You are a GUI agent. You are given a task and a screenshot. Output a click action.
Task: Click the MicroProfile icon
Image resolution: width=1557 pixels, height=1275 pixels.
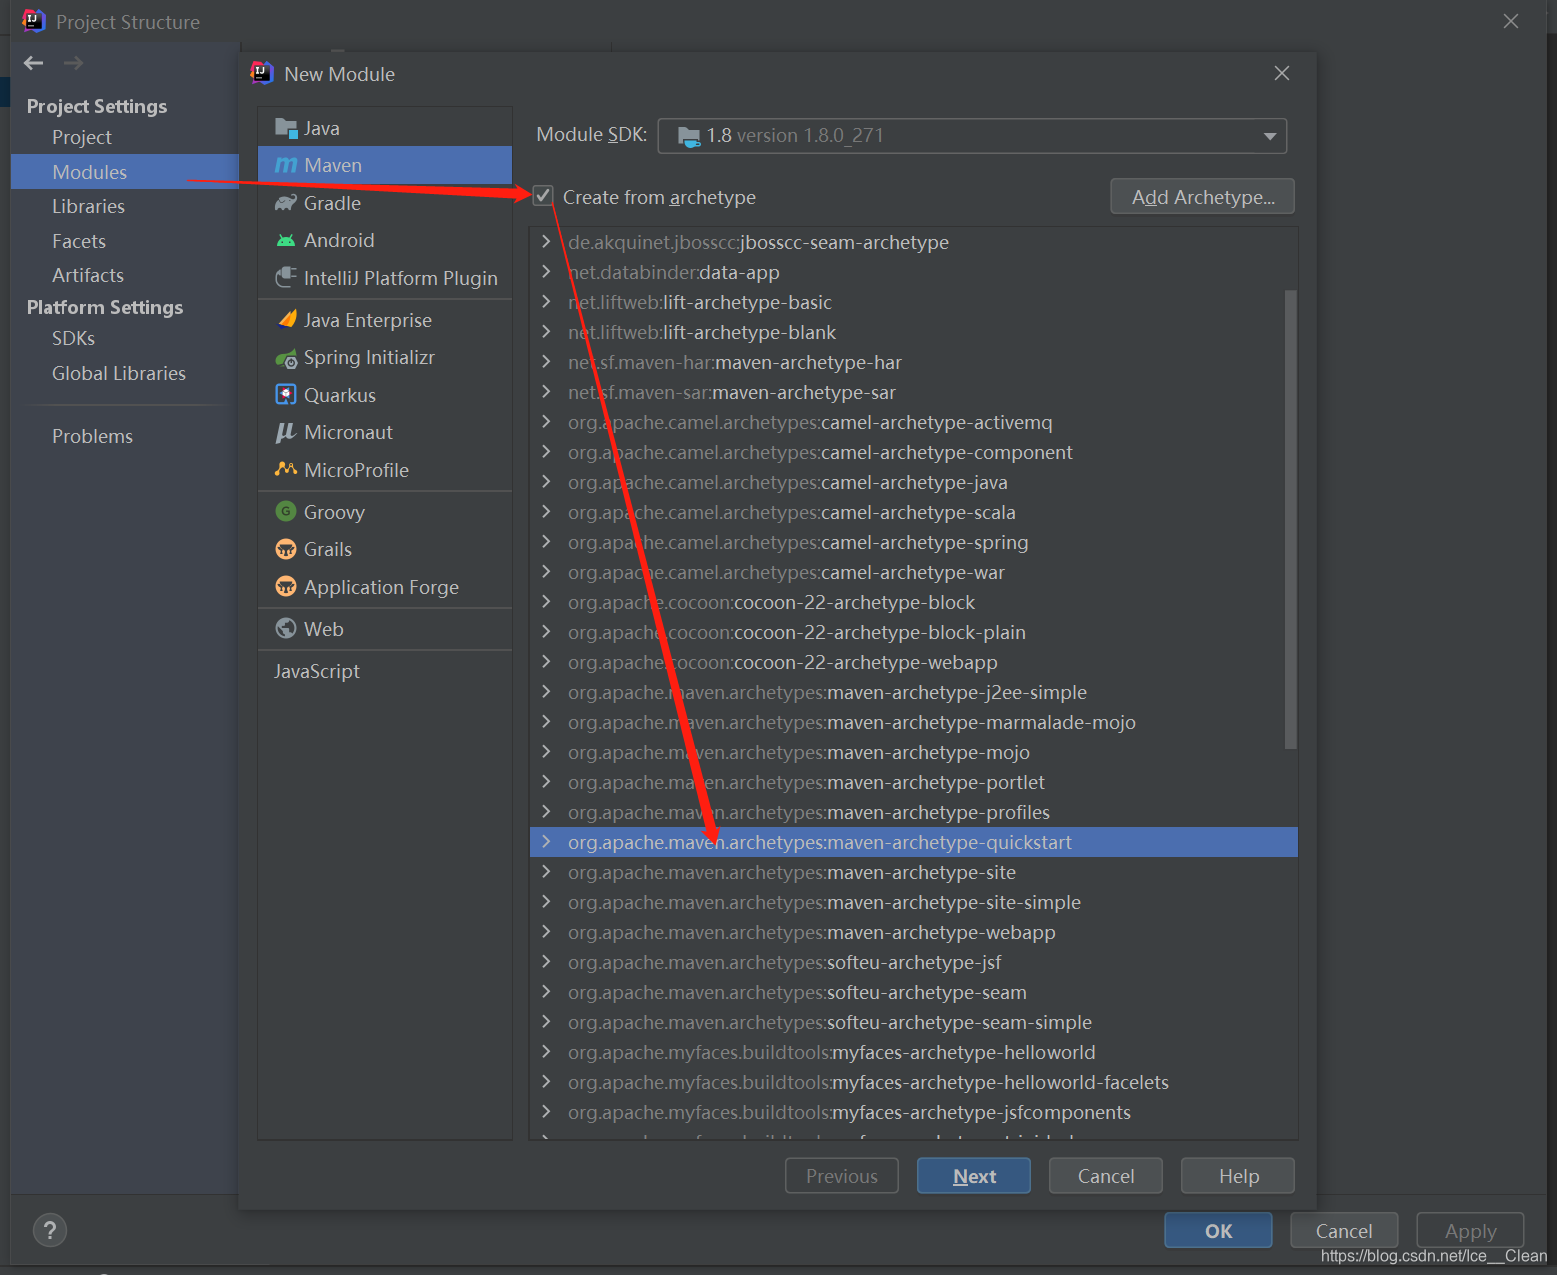286,469
